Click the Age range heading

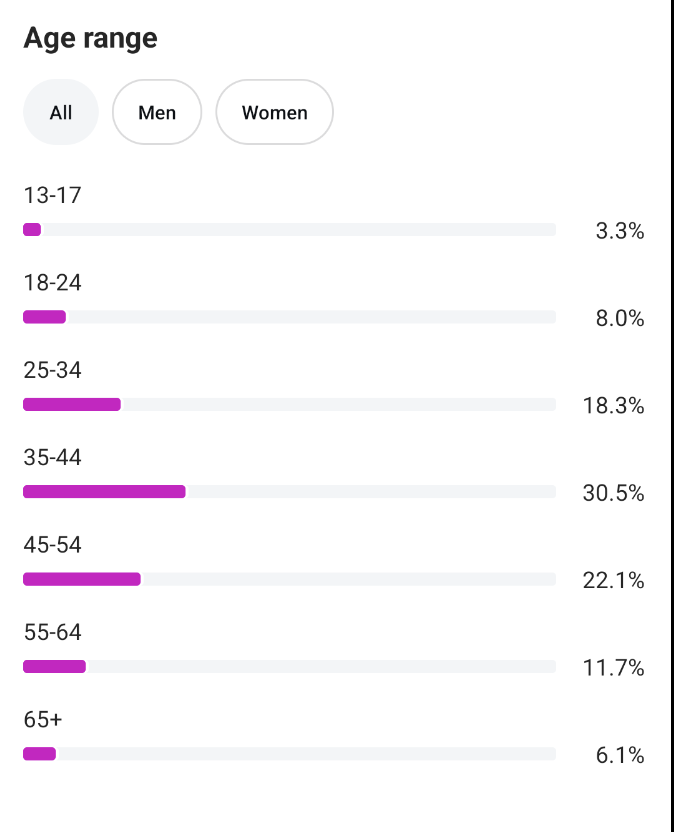pos(90,39)
